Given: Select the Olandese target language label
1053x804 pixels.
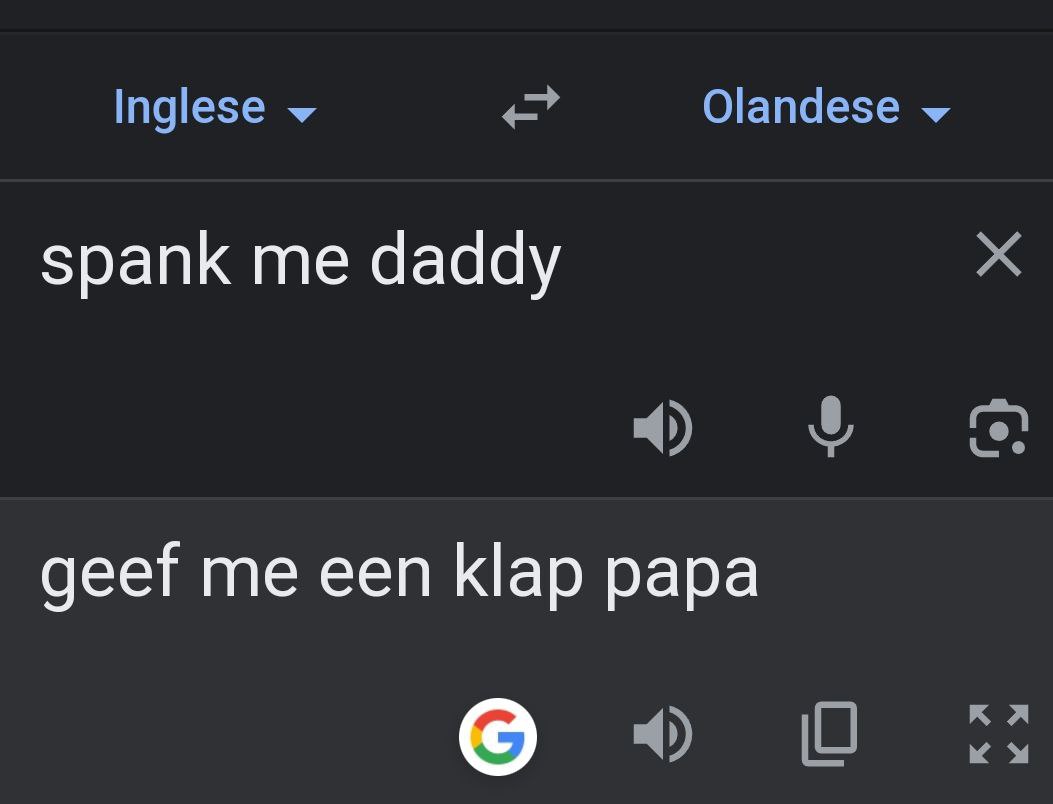Looking at the screenshot, I should click(x=801, y=107).
